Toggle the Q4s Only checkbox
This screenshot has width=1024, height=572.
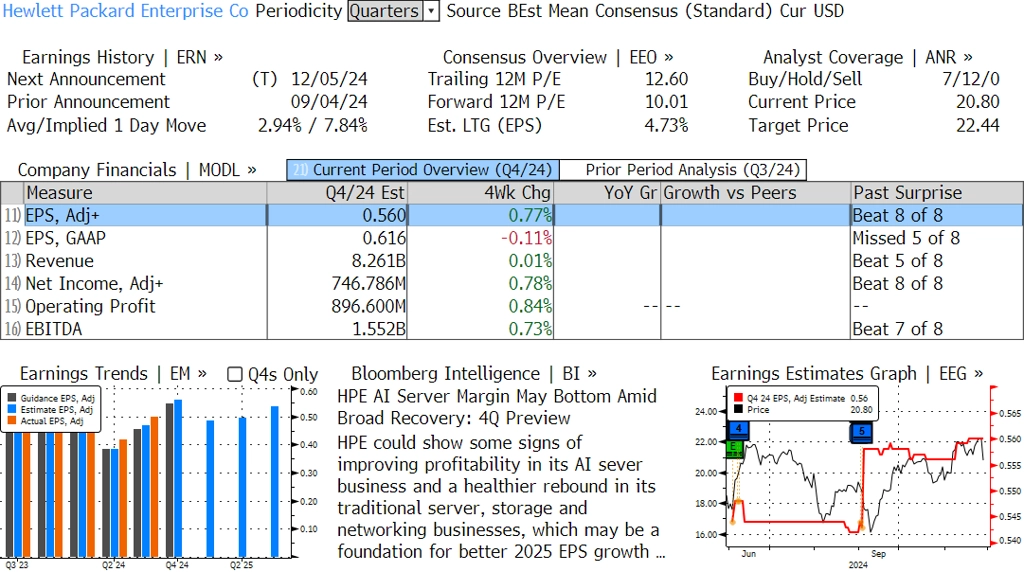234,374
